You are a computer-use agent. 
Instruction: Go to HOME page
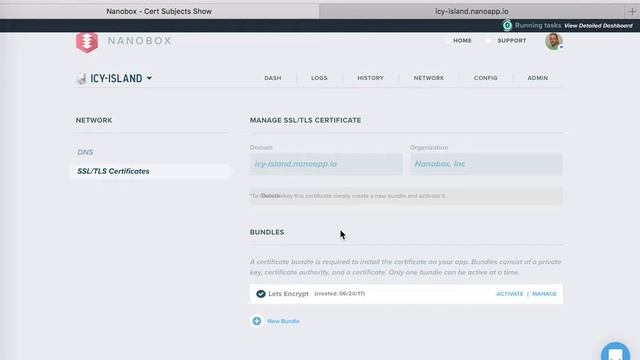click(462, 41)
